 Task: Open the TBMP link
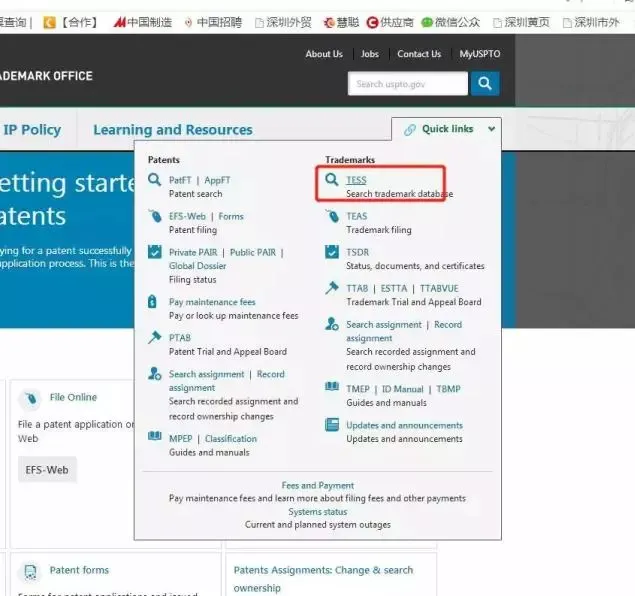coord(448,389)
